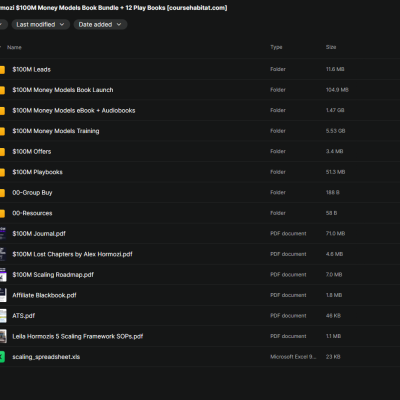This screenshot has width=400, height=400.
Task: Select Leila Hormozis 5 Scaling Framework SOPs.pdf name
Action: point(78,336)
